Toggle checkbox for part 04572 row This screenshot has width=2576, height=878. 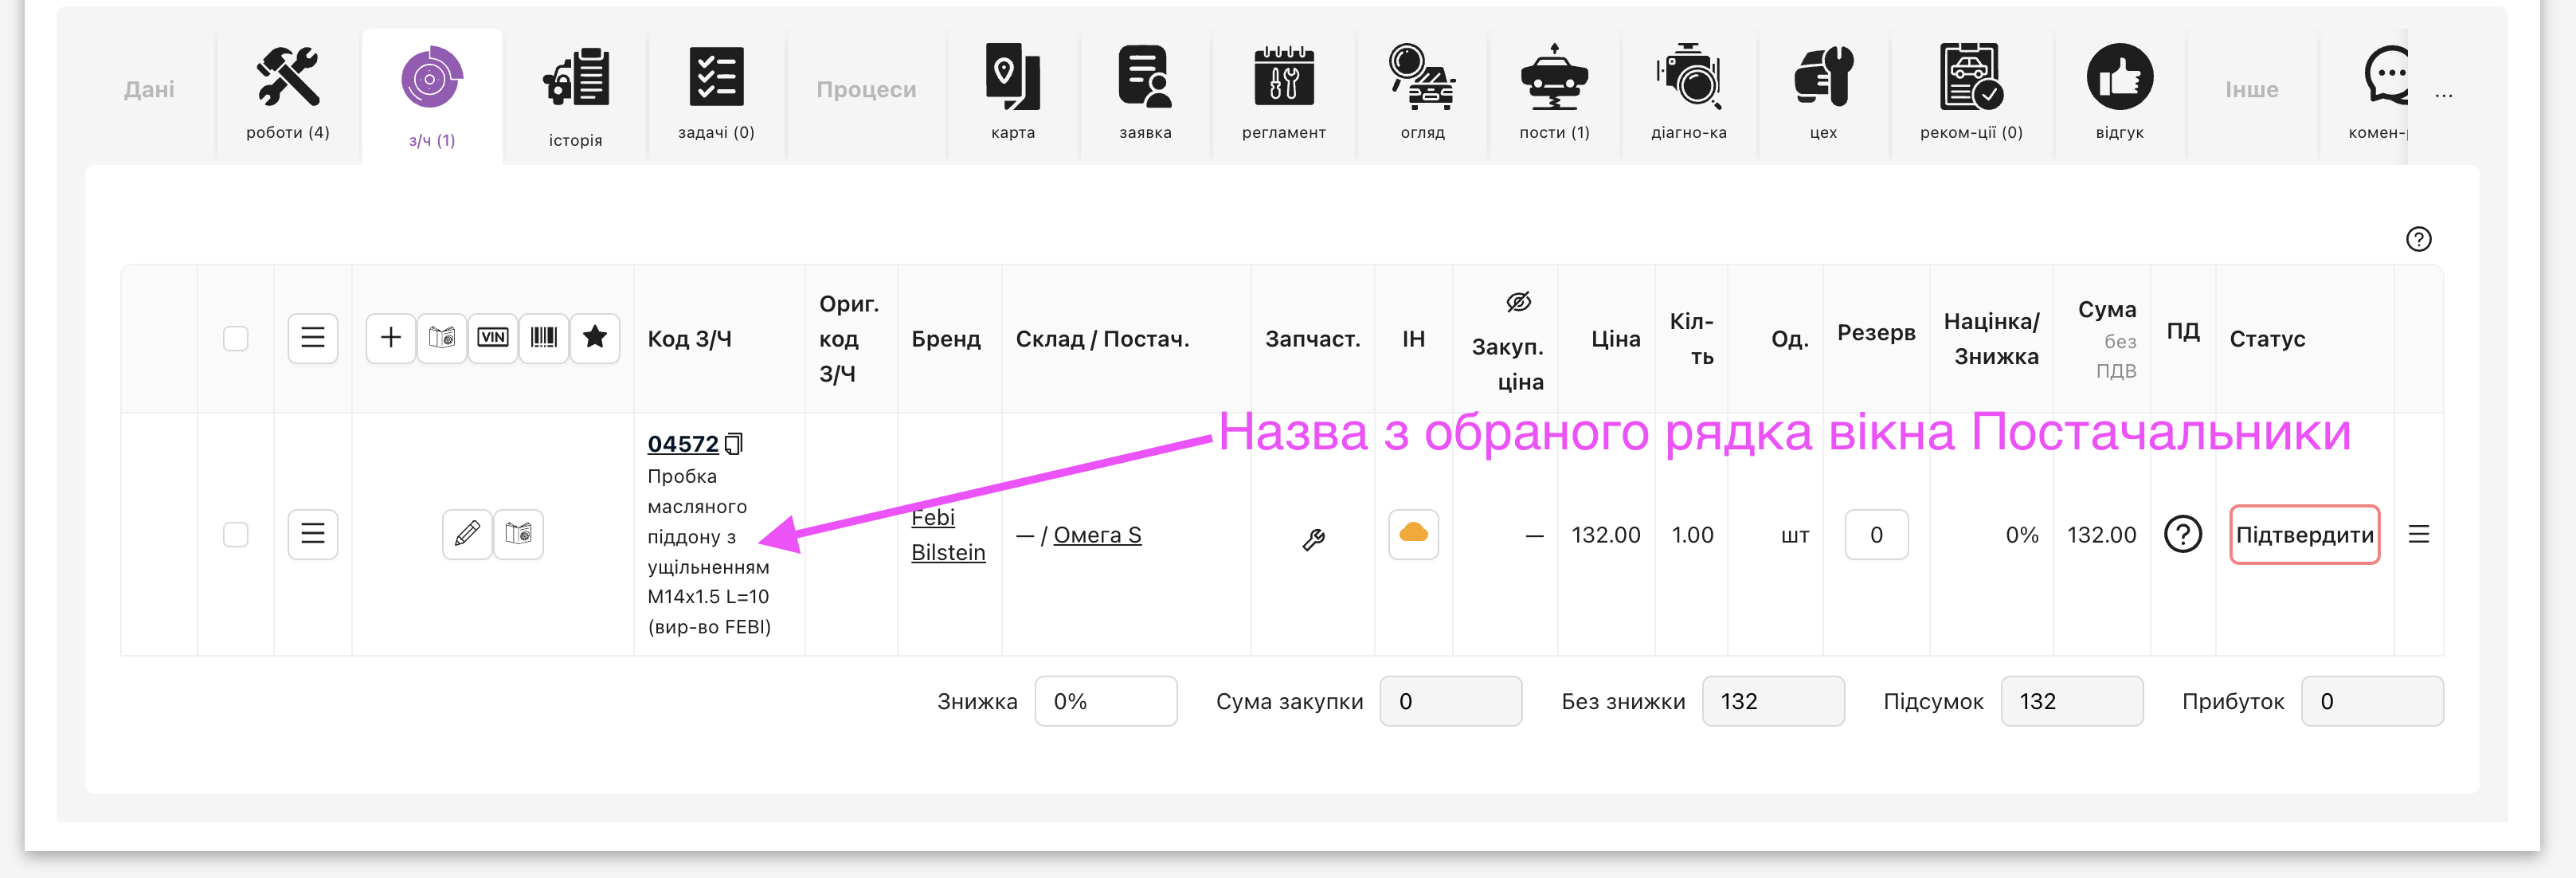click(236, 534)
